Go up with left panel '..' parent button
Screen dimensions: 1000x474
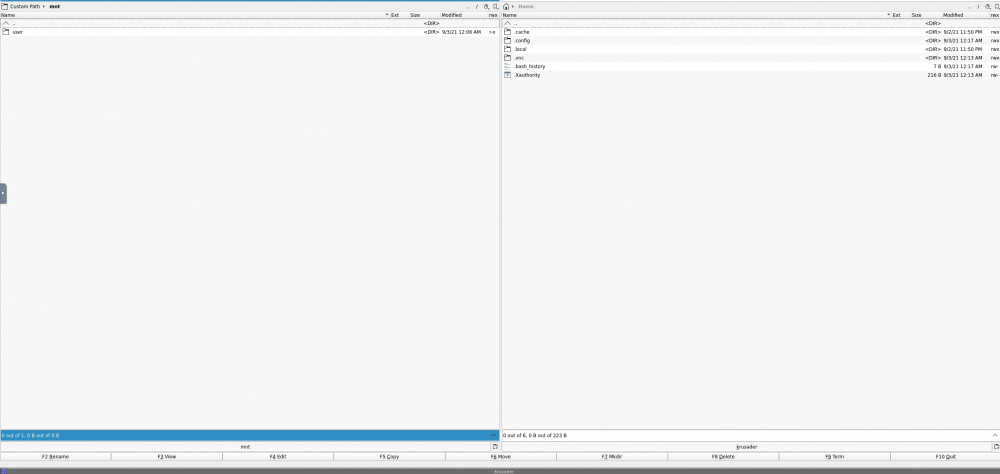point(467,6)
